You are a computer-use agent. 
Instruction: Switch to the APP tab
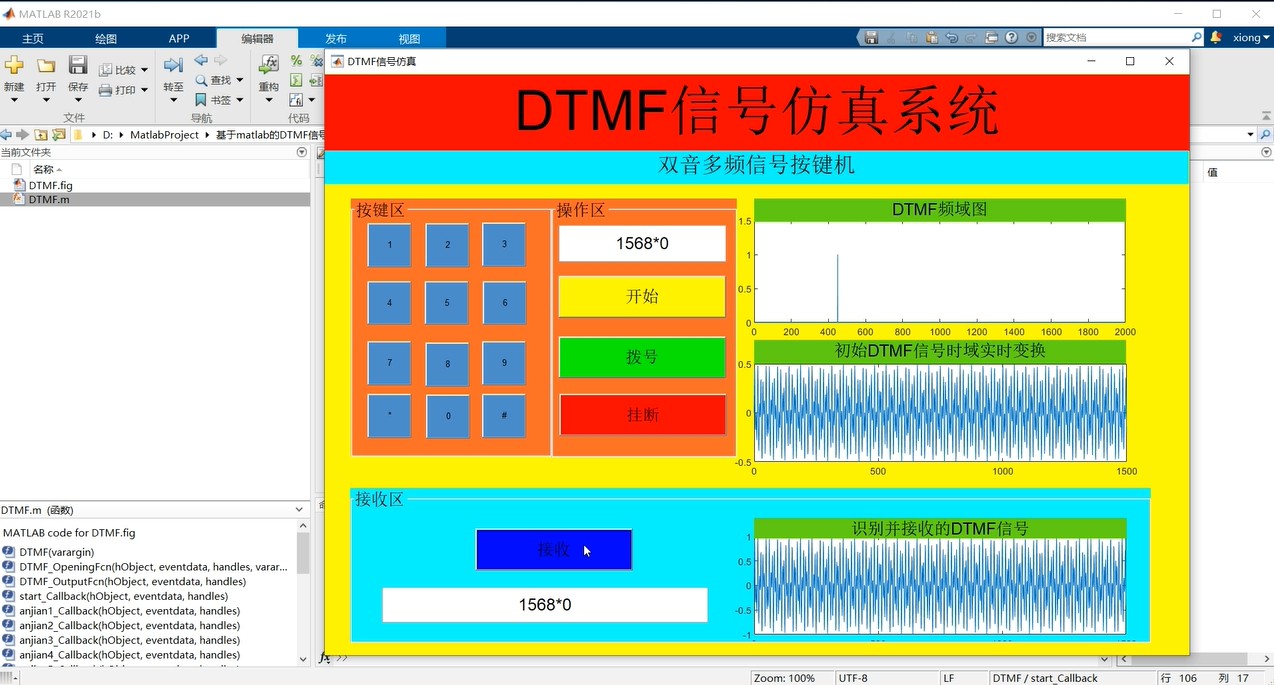point(179,38)
